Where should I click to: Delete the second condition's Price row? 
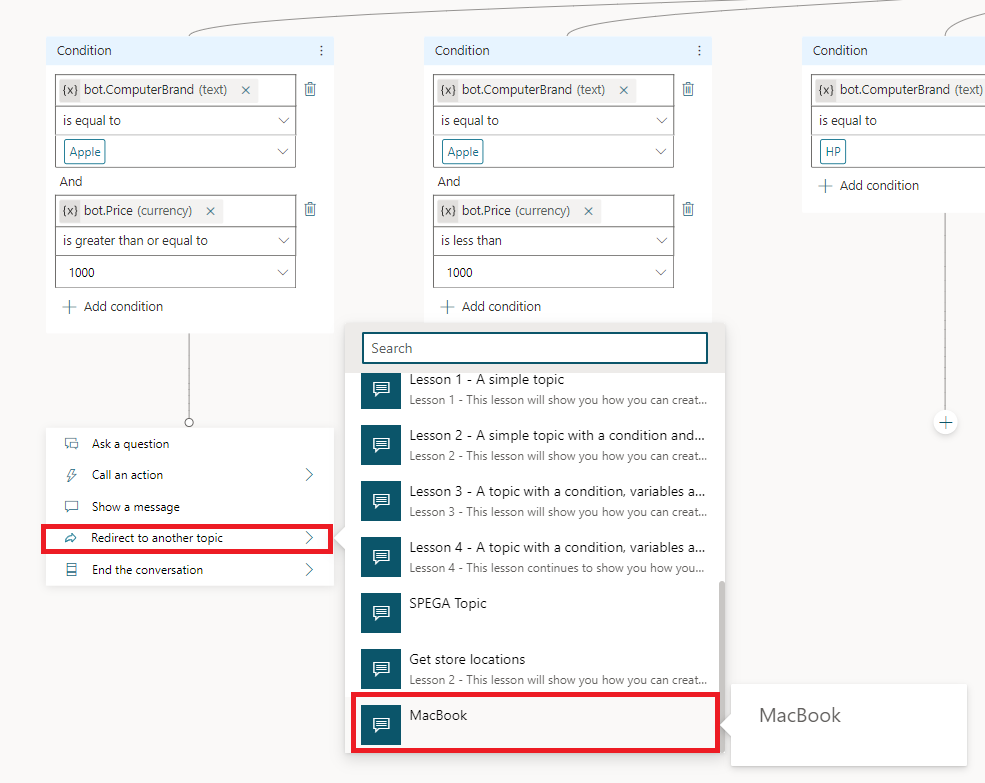(x=688, y=209)
